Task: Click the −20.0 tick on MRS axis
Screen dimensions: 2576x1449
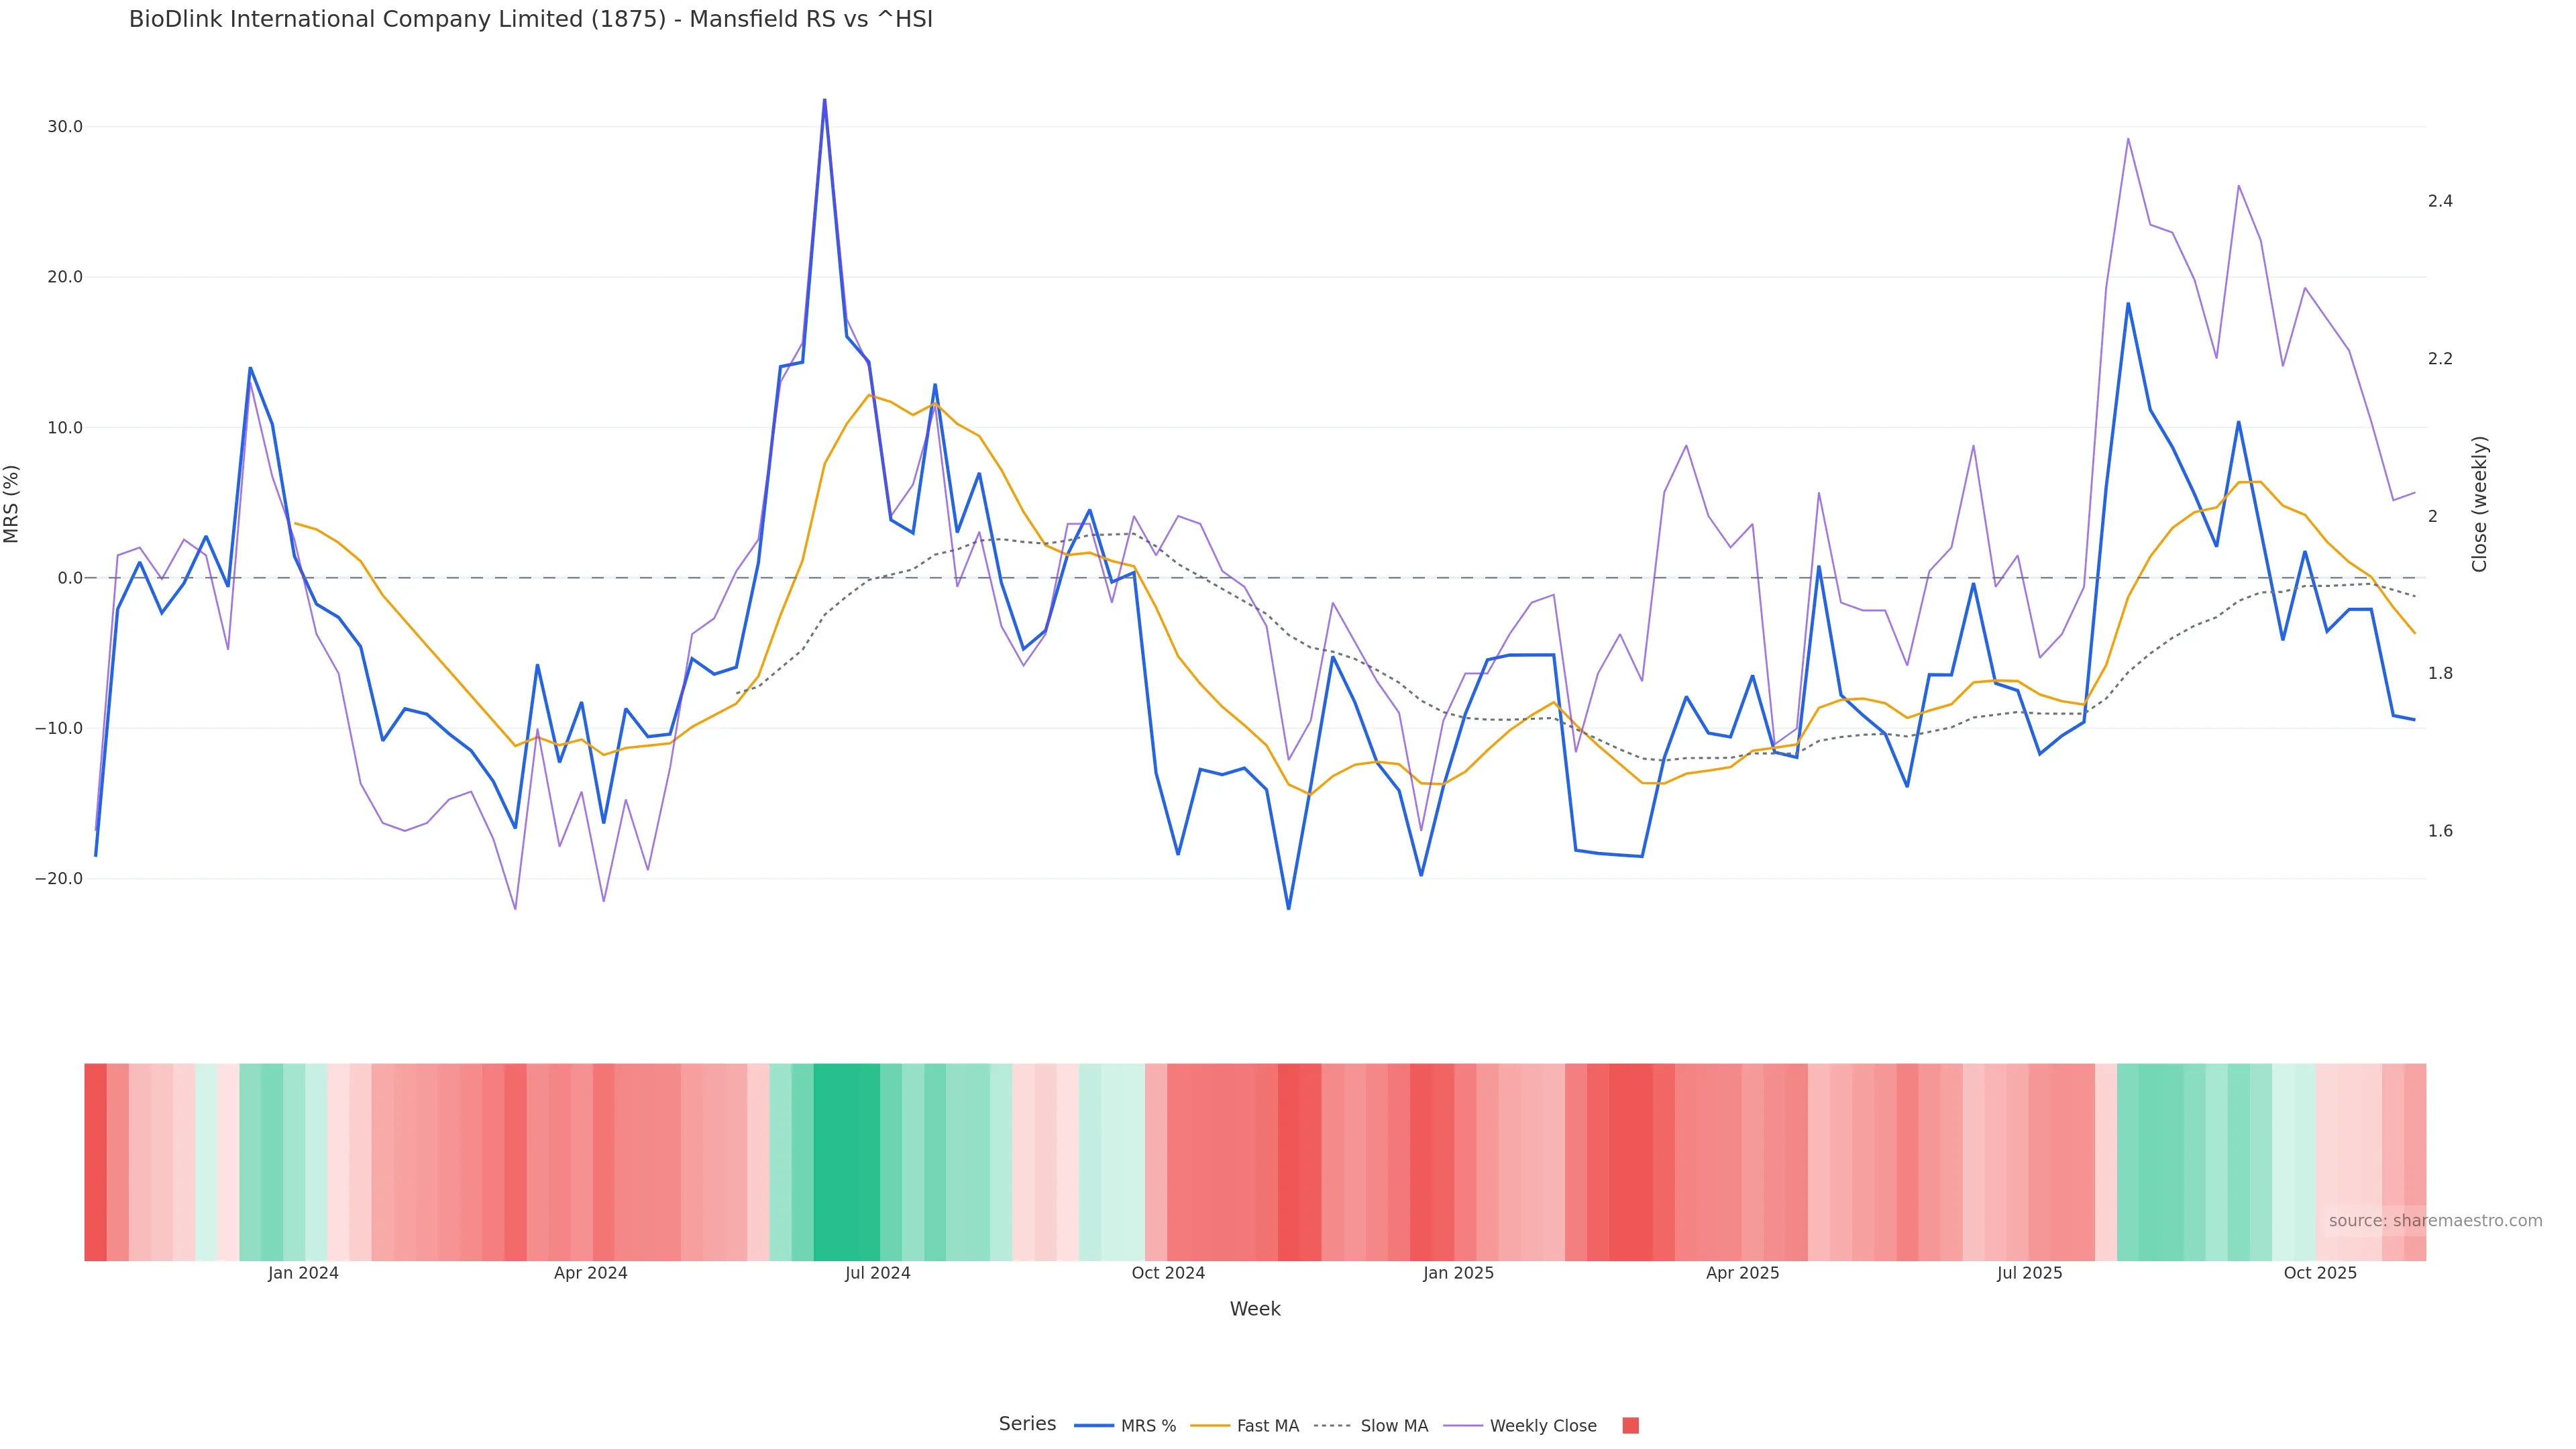Action: [59, 879]
